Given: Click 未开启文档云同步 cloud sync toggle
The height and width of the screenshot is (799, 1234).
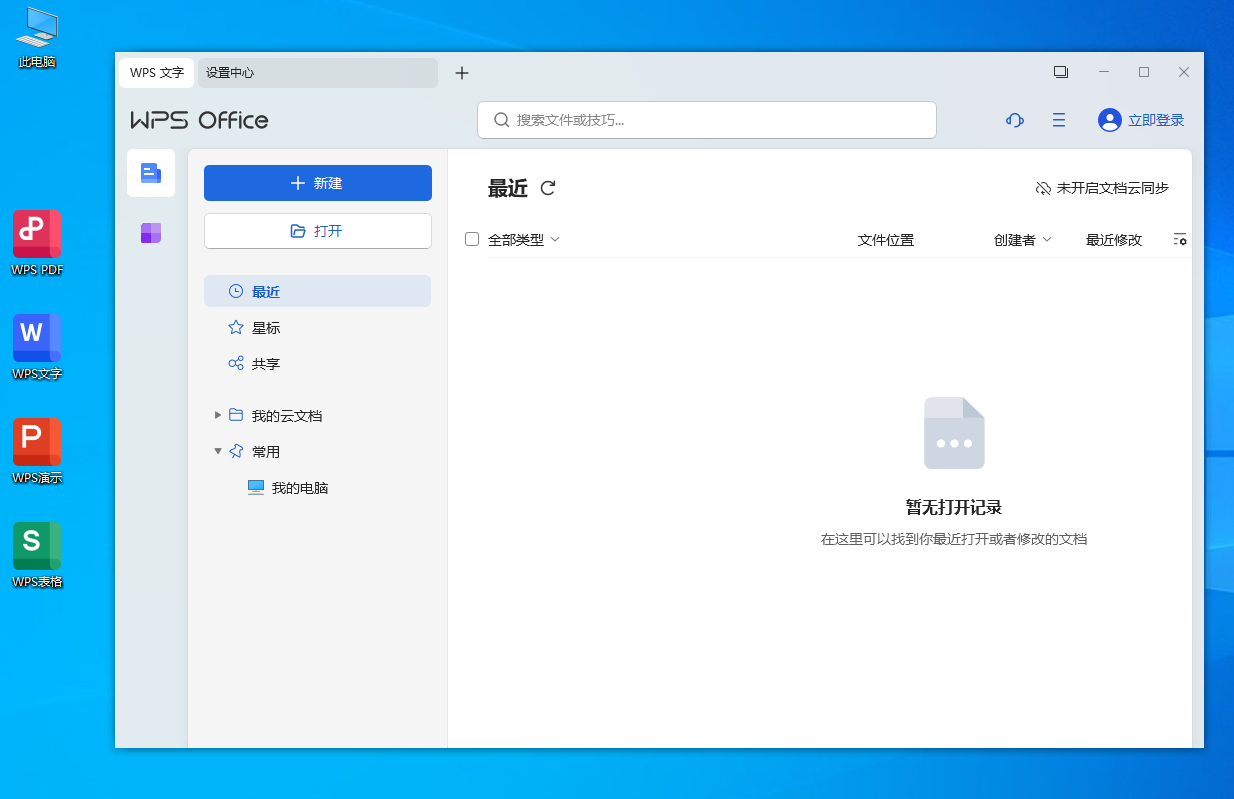Looking at the screenshot, I should tap(1102, 188).
